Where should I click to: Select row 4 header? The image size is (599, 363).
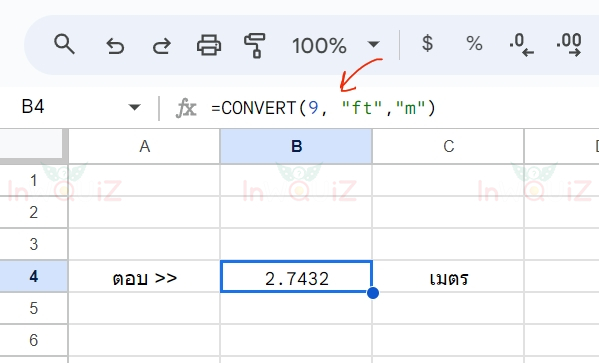pos(34,276)
